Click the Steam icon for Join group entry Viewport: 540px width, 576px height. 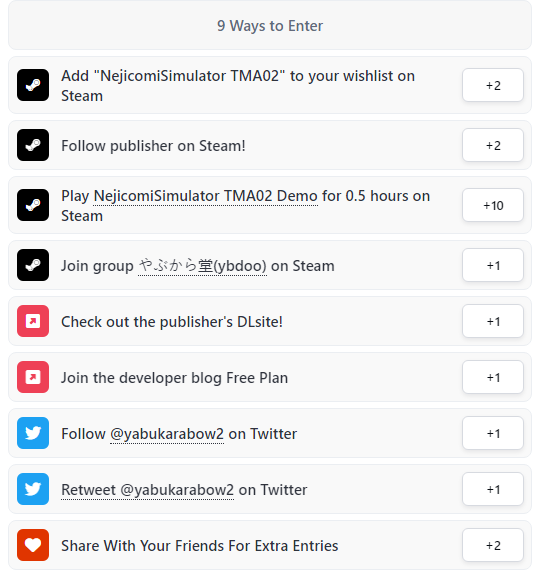coord(33,265)
